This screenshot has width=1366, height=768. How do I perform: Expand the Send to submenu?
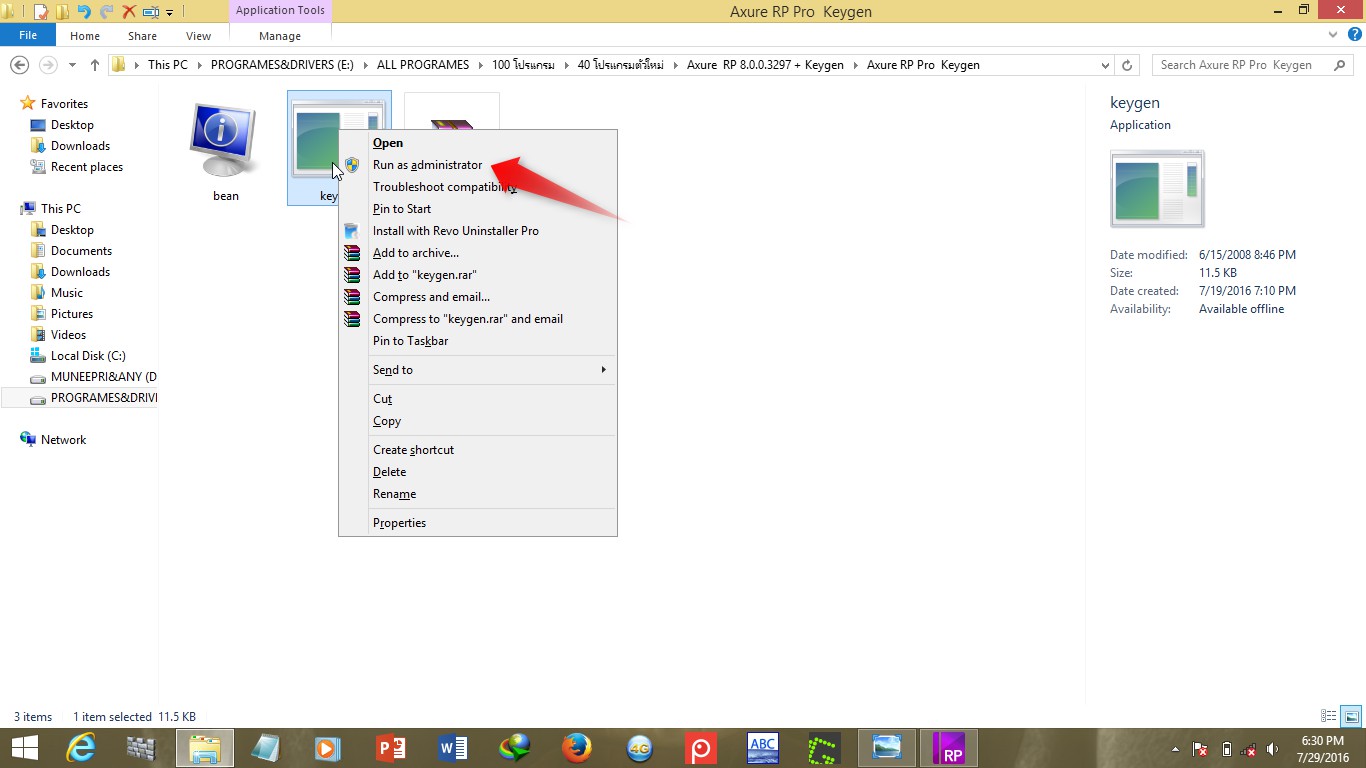coord(478,370)
